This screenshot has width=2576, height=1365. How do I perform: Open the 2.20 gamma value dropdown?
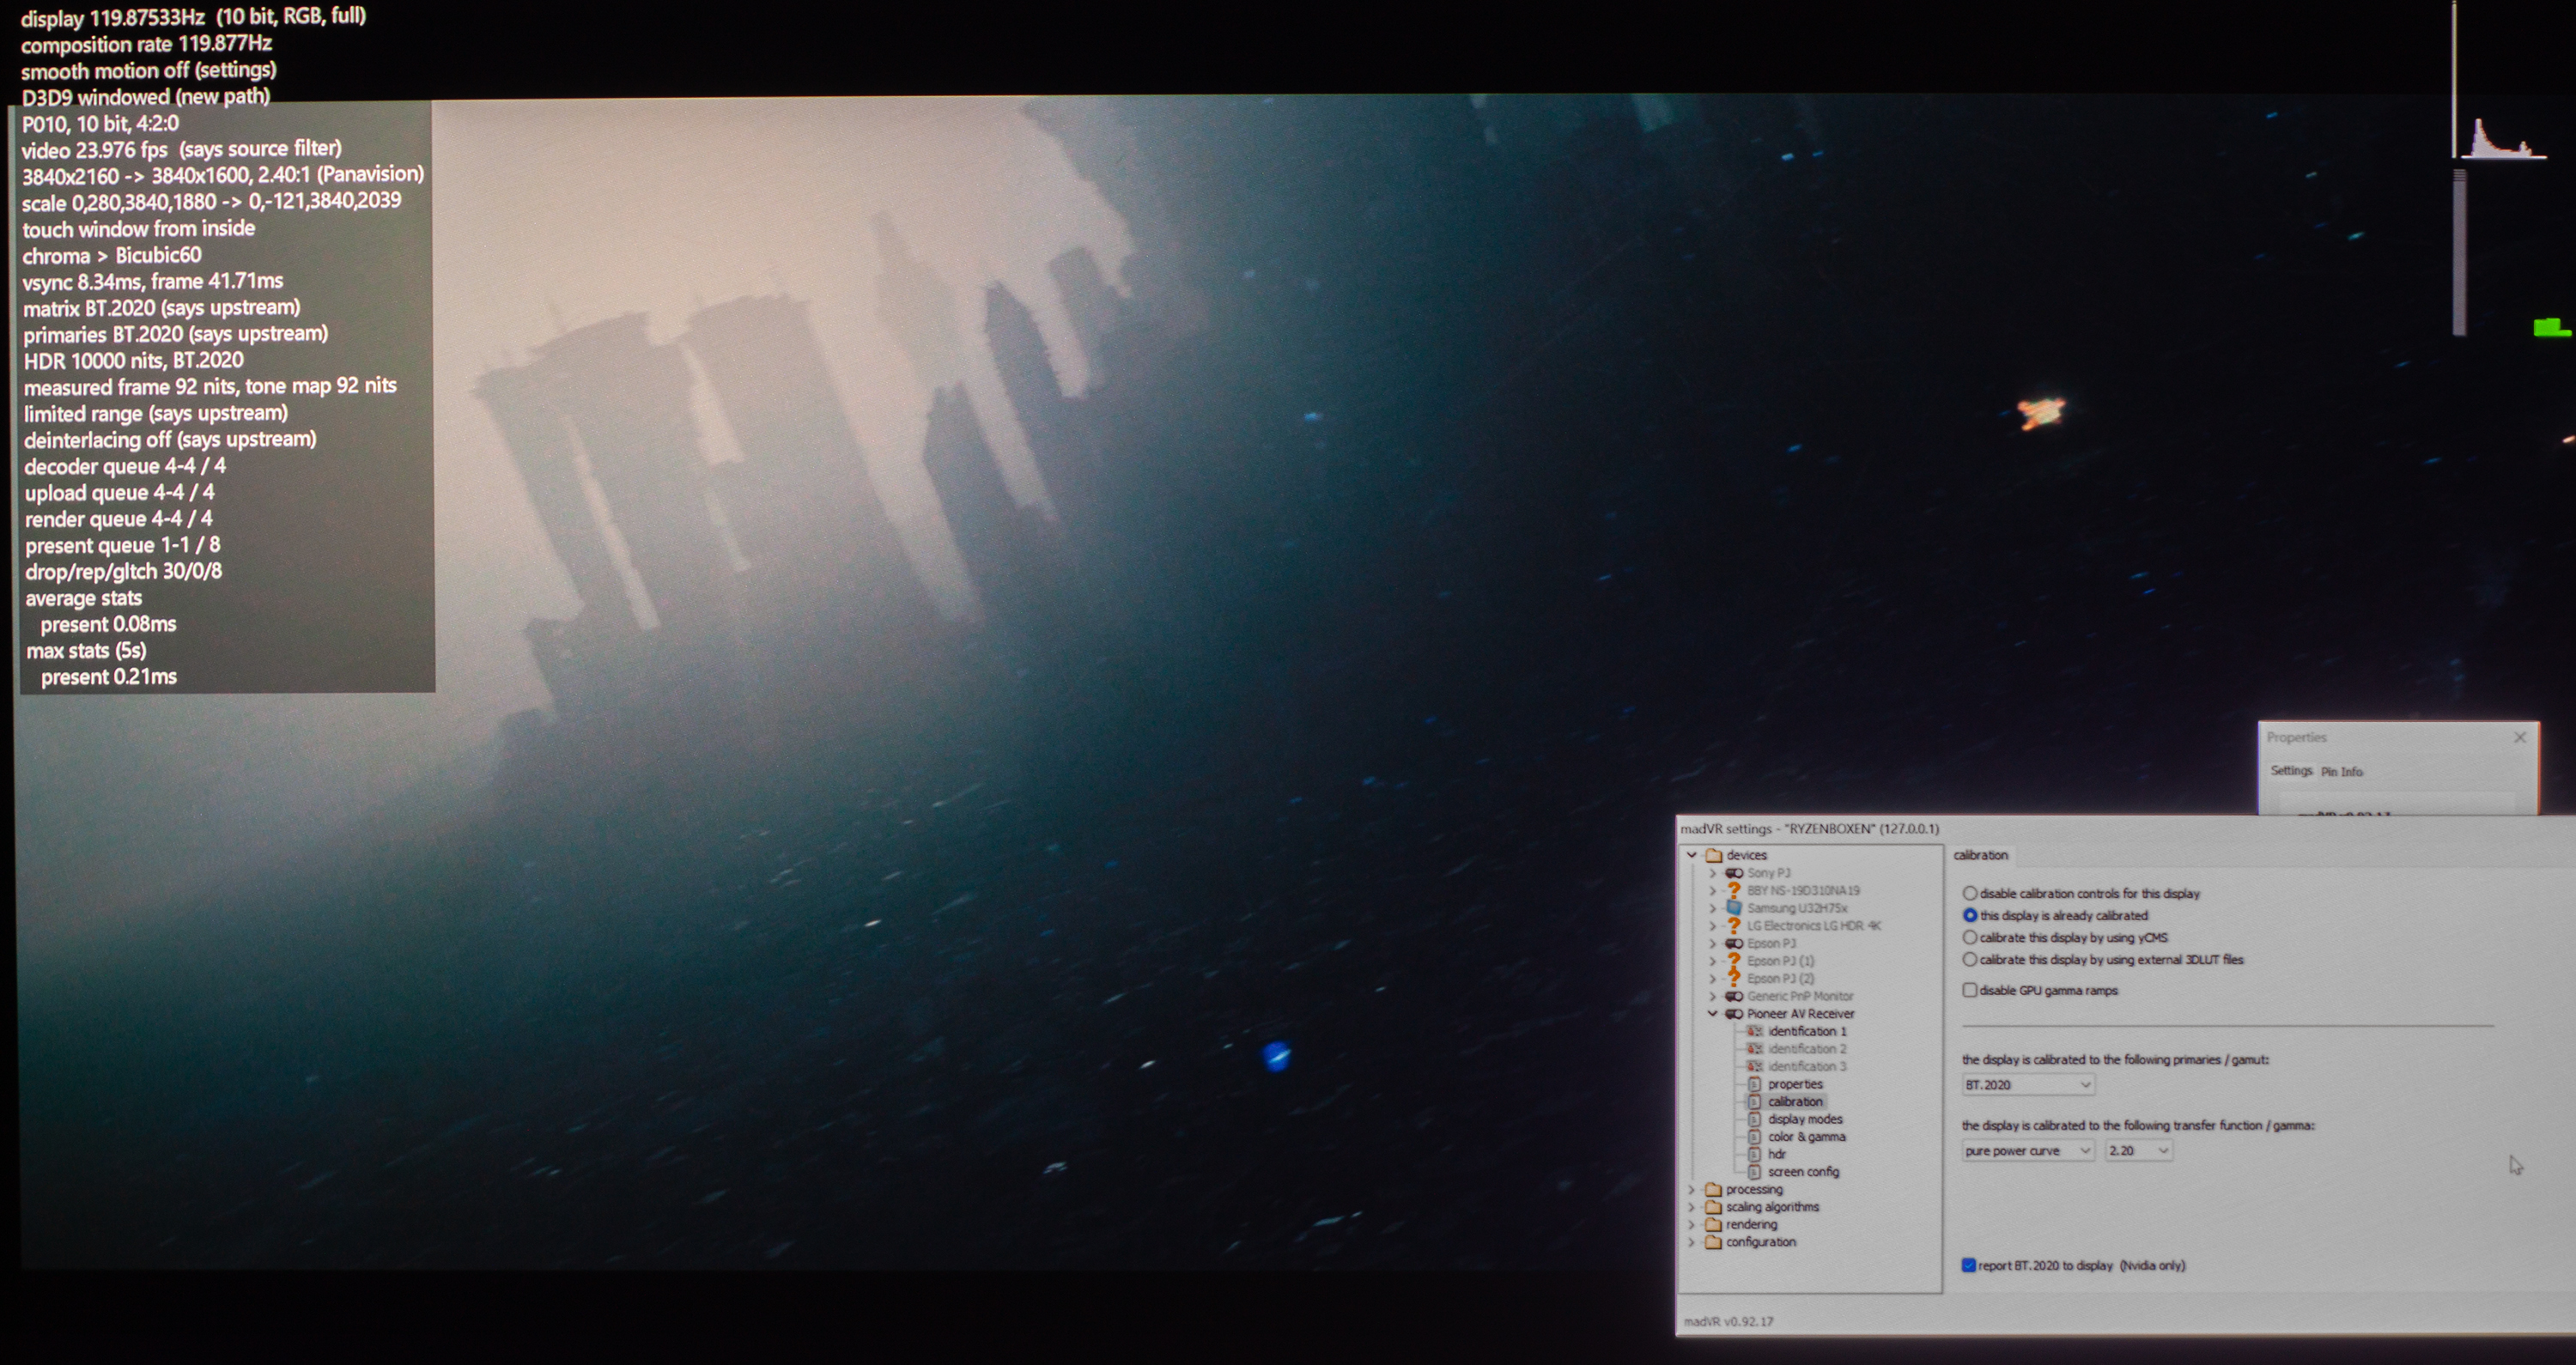point(2138,1151)
